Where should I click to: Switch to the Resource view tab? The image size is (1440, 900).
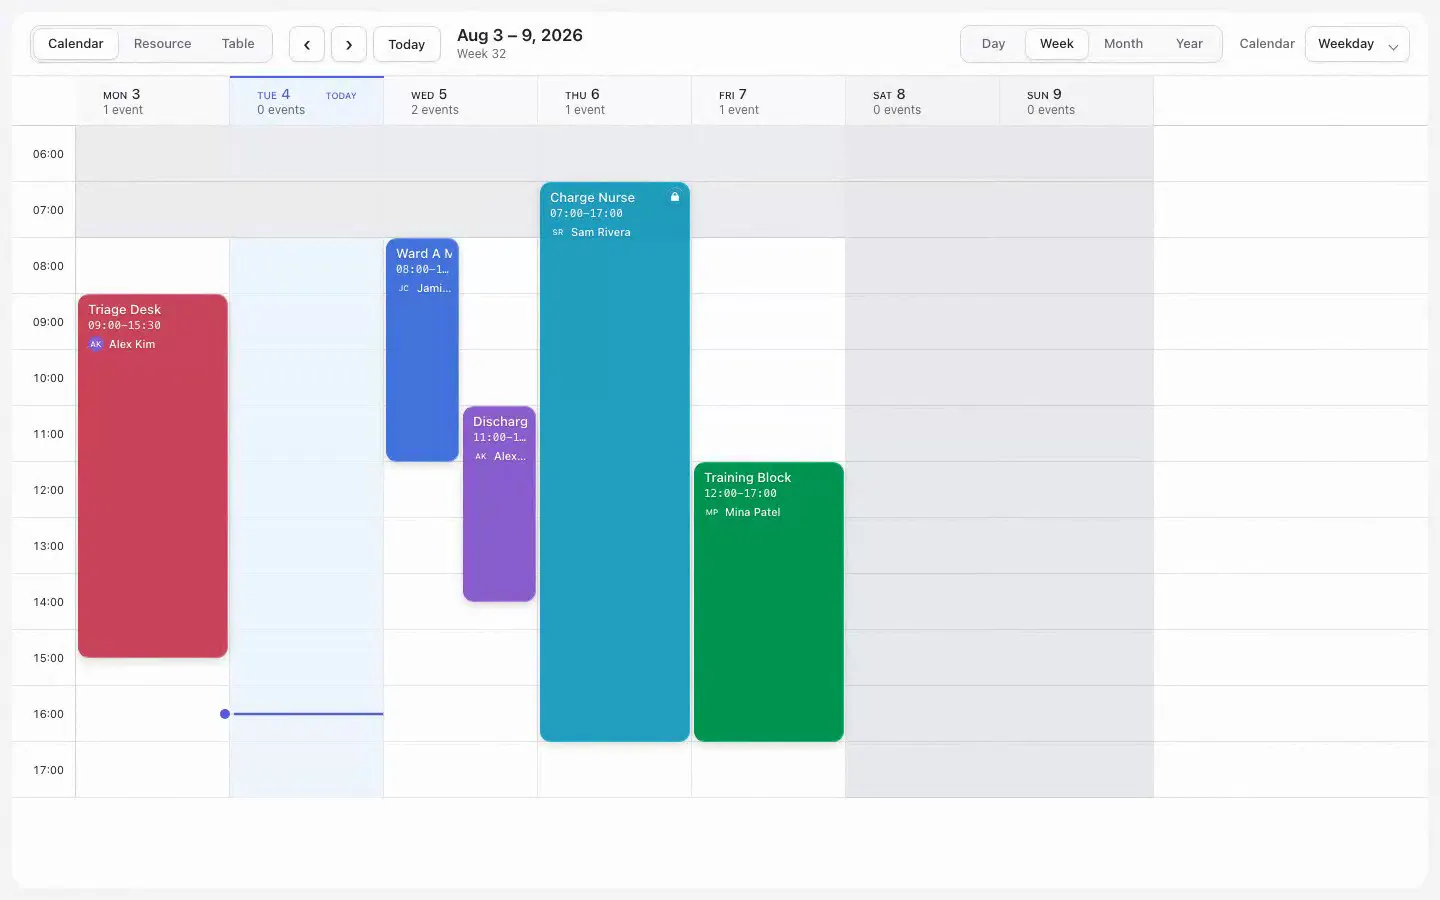(x=162, y=44)
